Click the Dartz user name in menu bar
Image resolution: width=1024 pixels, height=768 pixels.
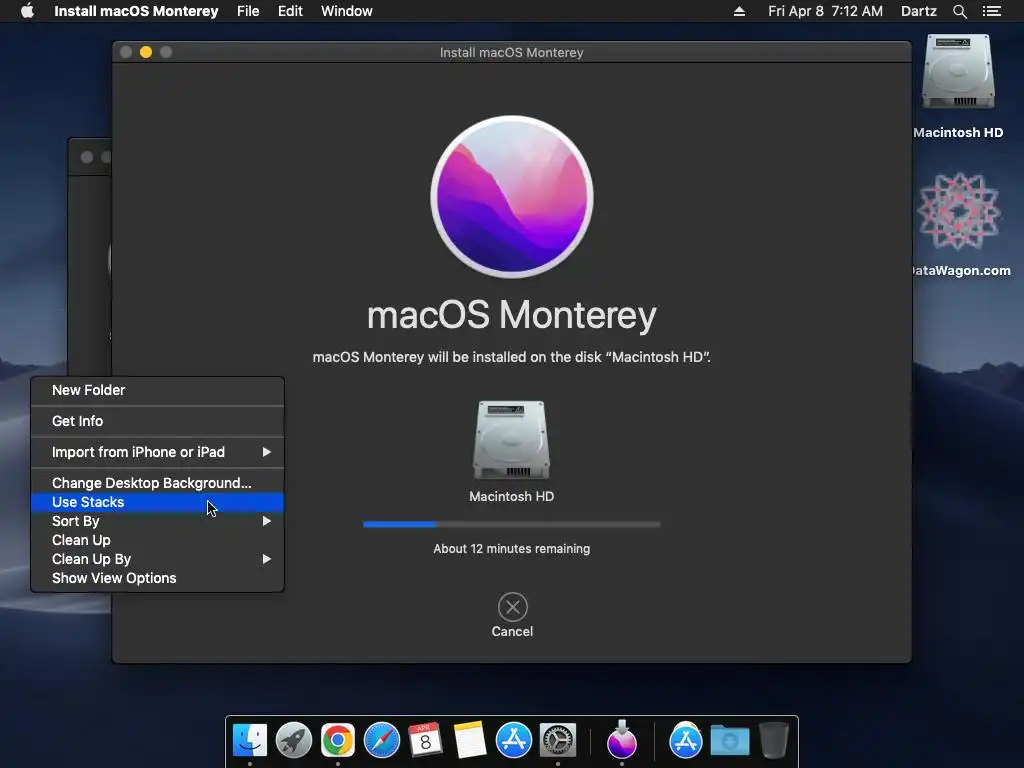919,11
